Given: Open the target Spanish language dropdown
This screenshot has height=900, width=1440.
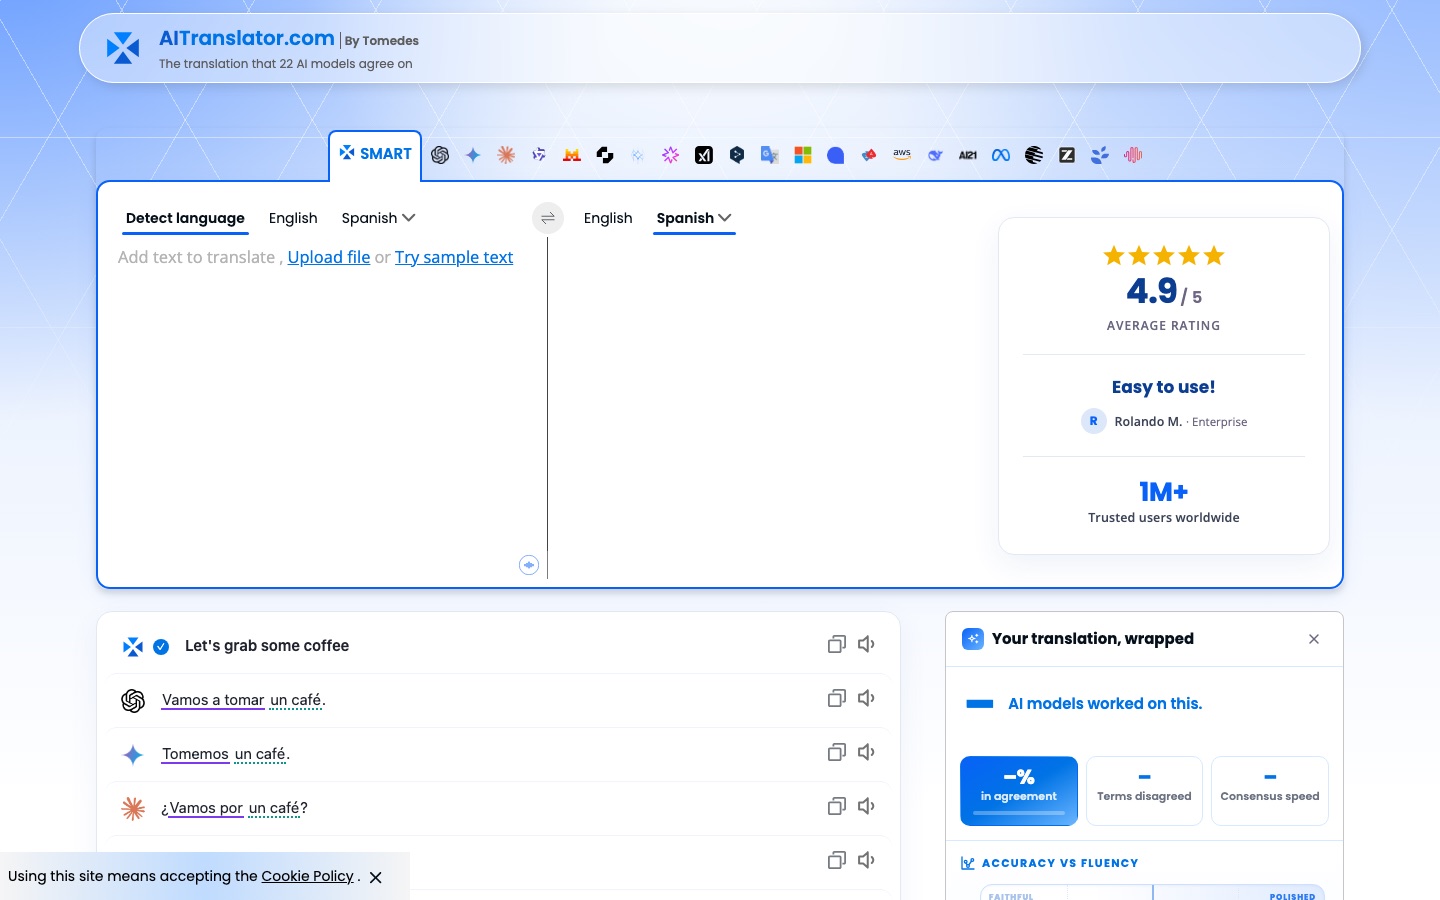Looking at the screenshot, I should [694, 218].
